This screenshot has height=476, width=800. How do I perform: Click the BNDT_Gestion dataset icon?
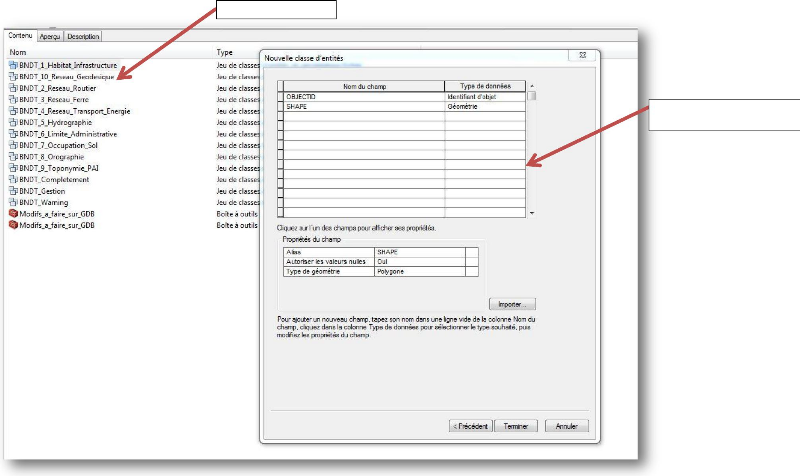click(13, 191)
